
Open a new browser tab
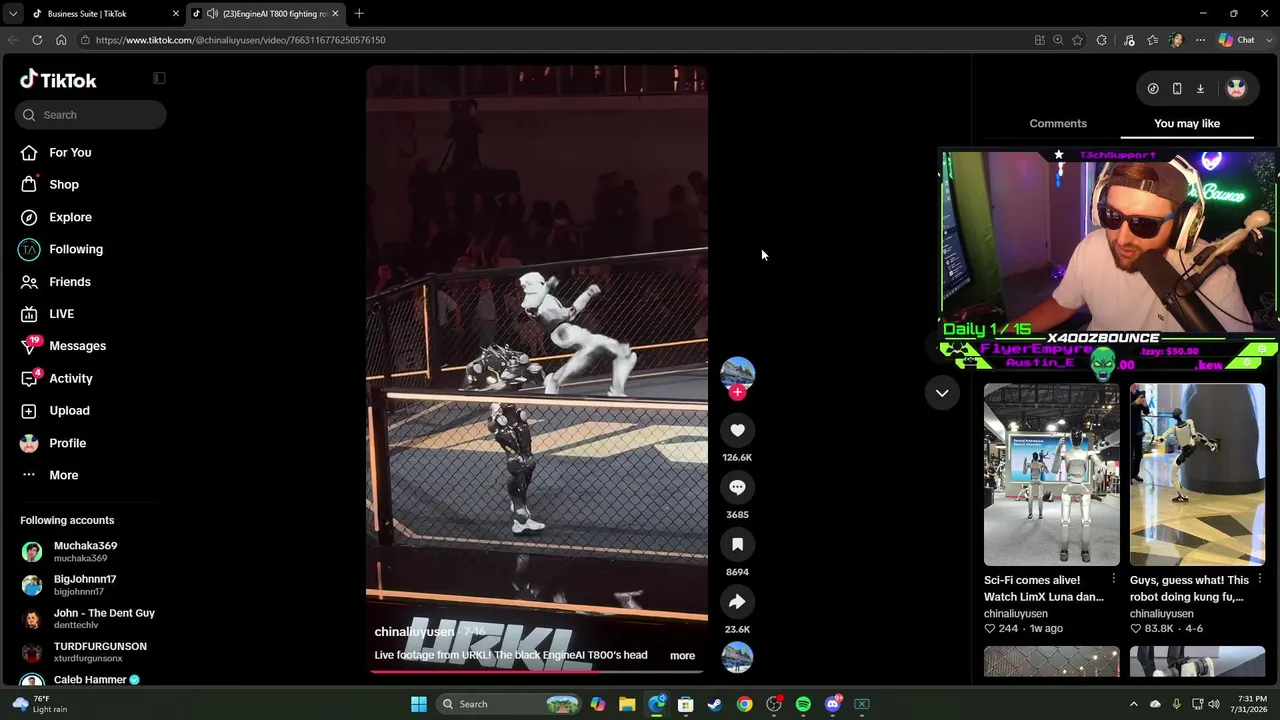(359, 13)
